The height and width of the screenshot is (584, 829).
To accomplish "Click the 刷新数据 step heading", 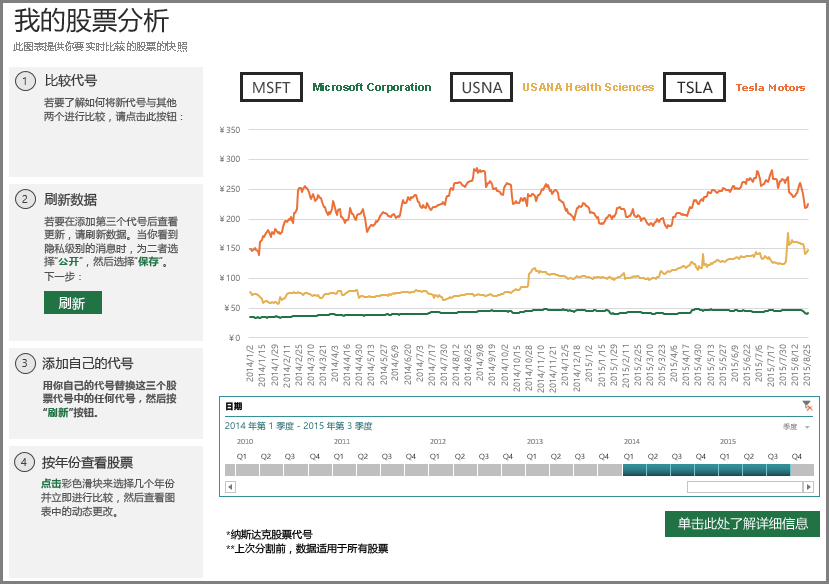I will click(70, 200).
